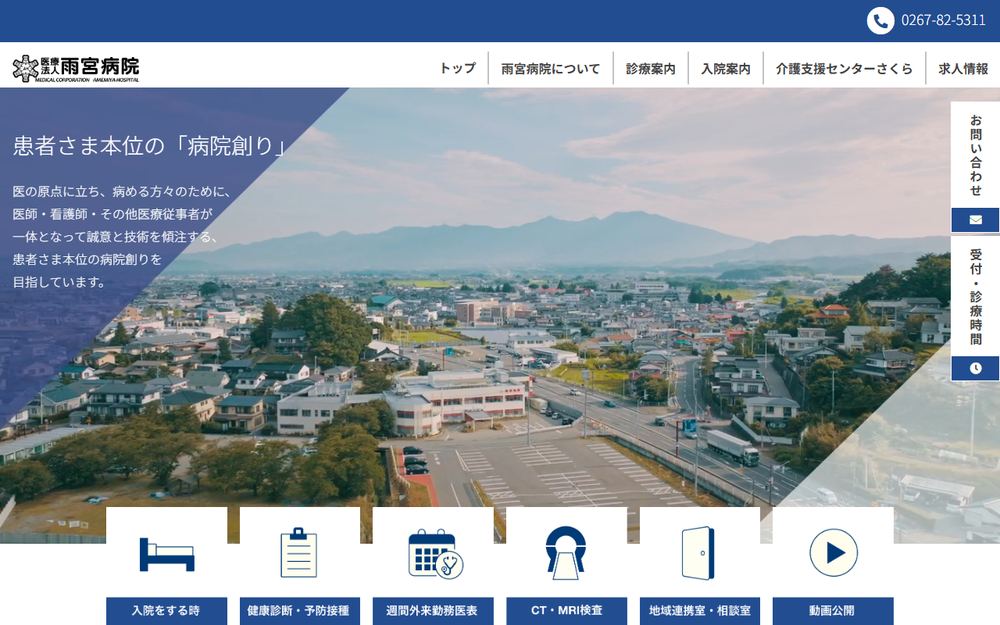Screen dimensions: 1000x625
Task: Open the 求人情報 menu item
Action: [963, 68]
